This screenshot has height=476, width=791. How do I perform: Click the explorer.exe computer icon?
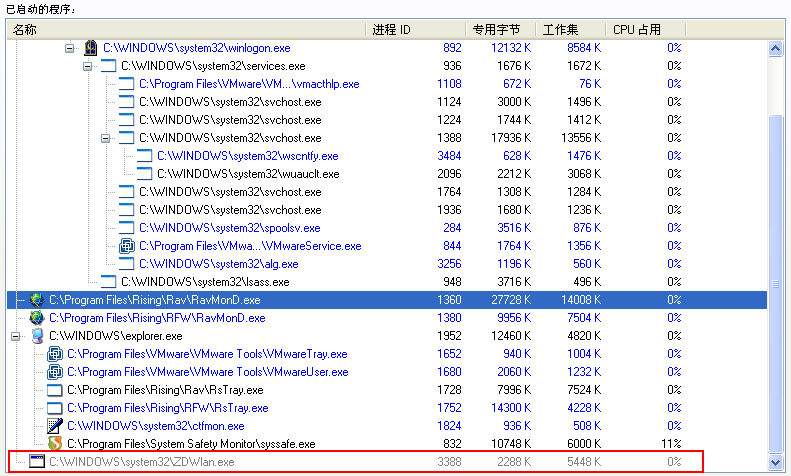37,336
